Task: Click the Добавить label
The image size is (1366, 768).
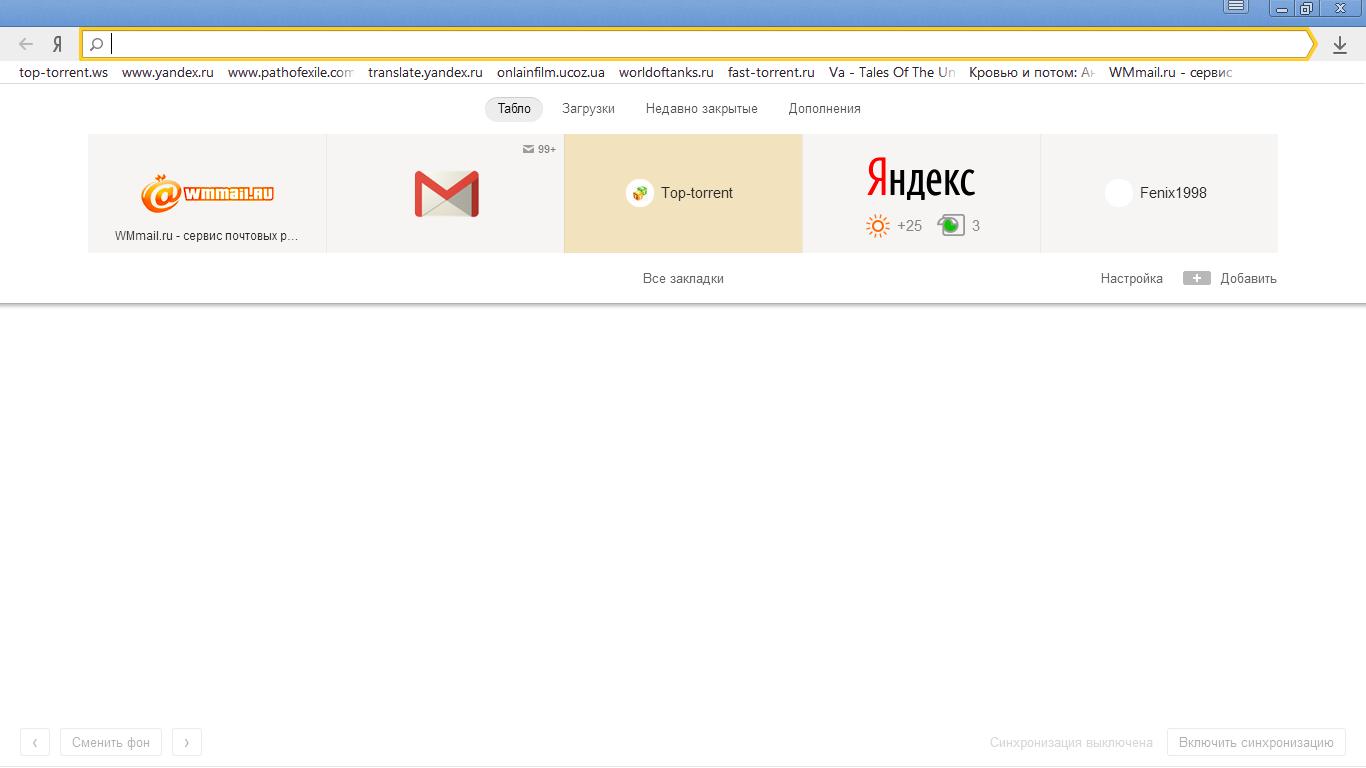Action: tap(1248, 279)
